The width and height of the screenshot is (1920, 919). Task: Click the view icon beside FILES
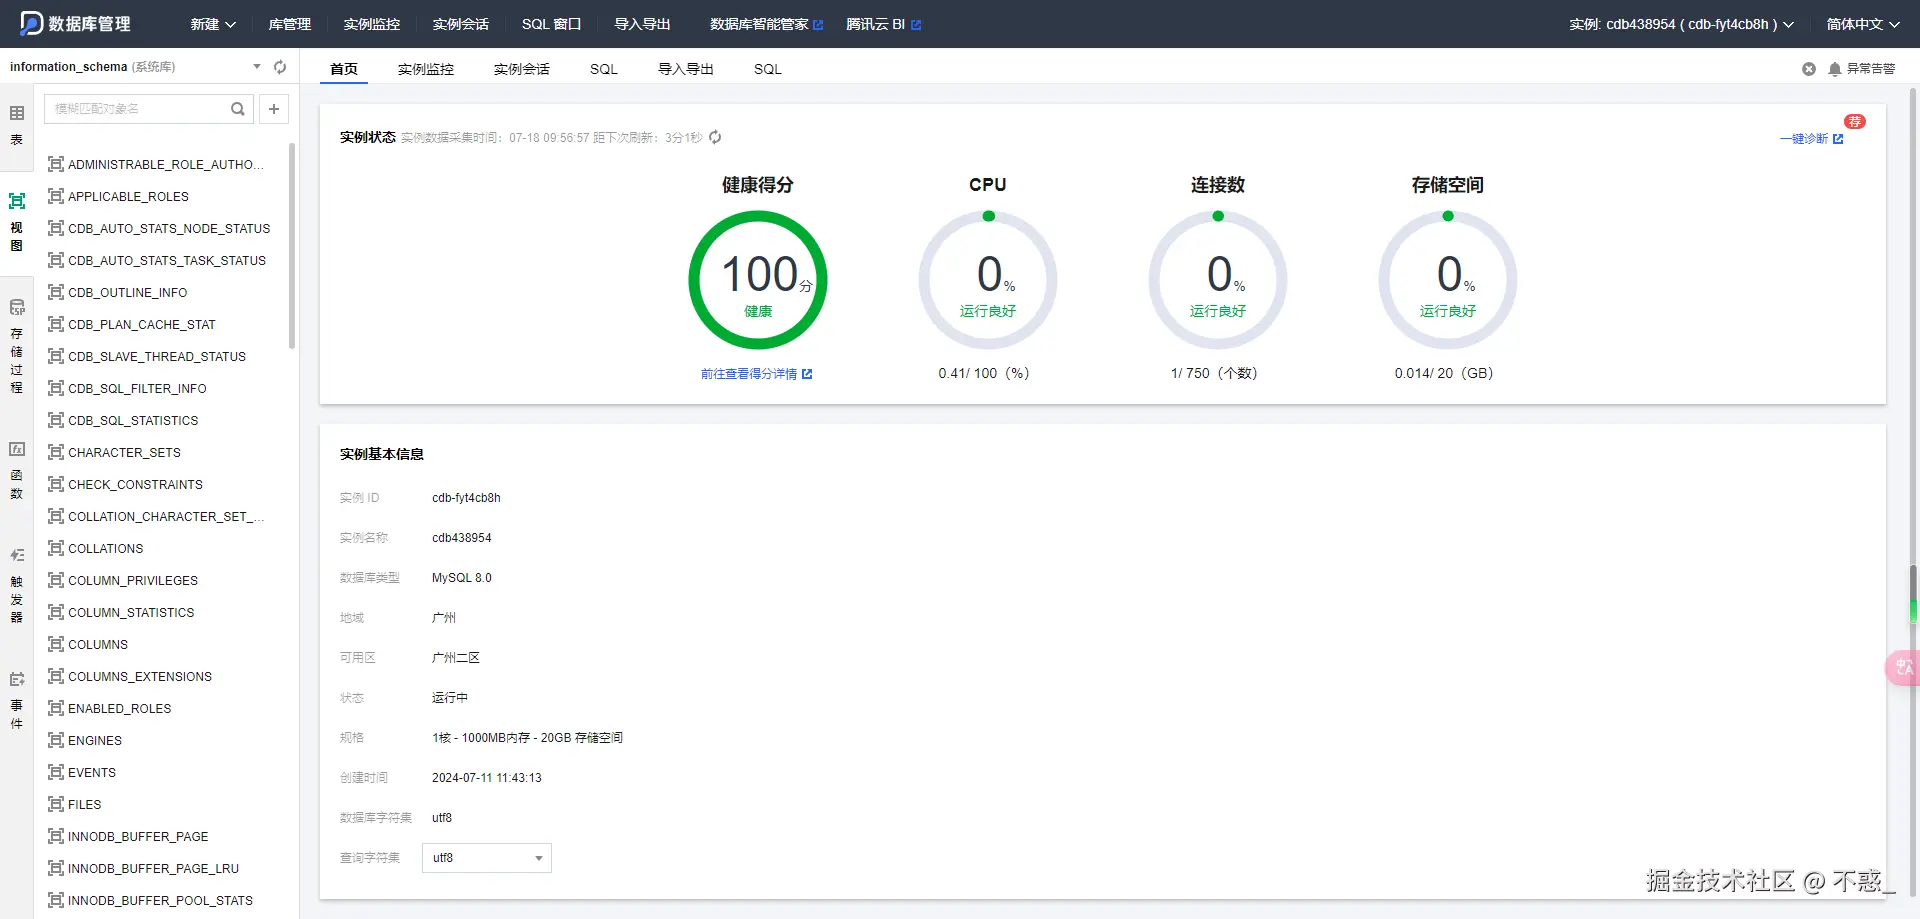56,804
